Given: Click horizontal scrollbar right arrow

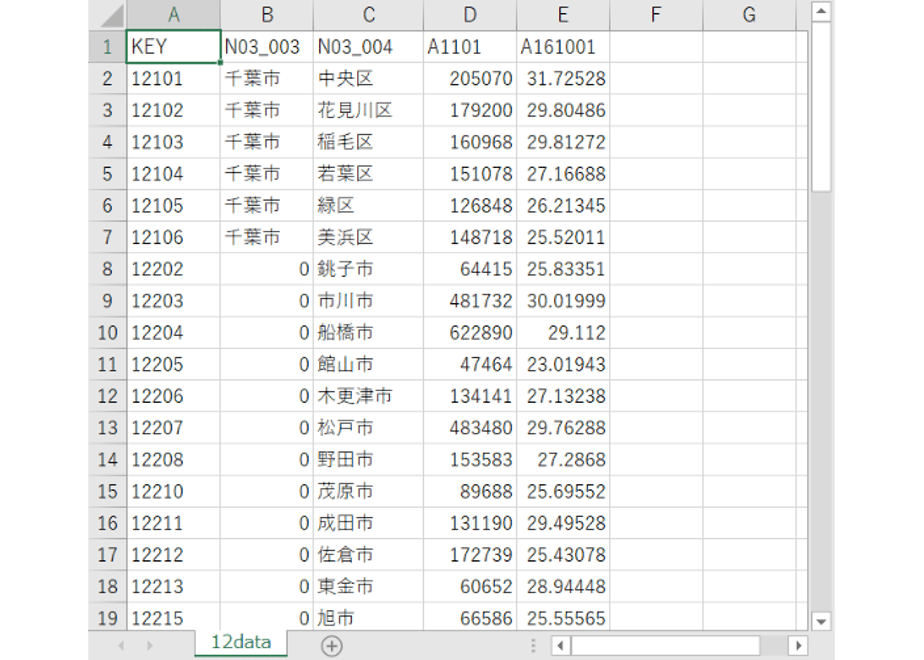Looking at the screenshot, I should tap(798, 646).
